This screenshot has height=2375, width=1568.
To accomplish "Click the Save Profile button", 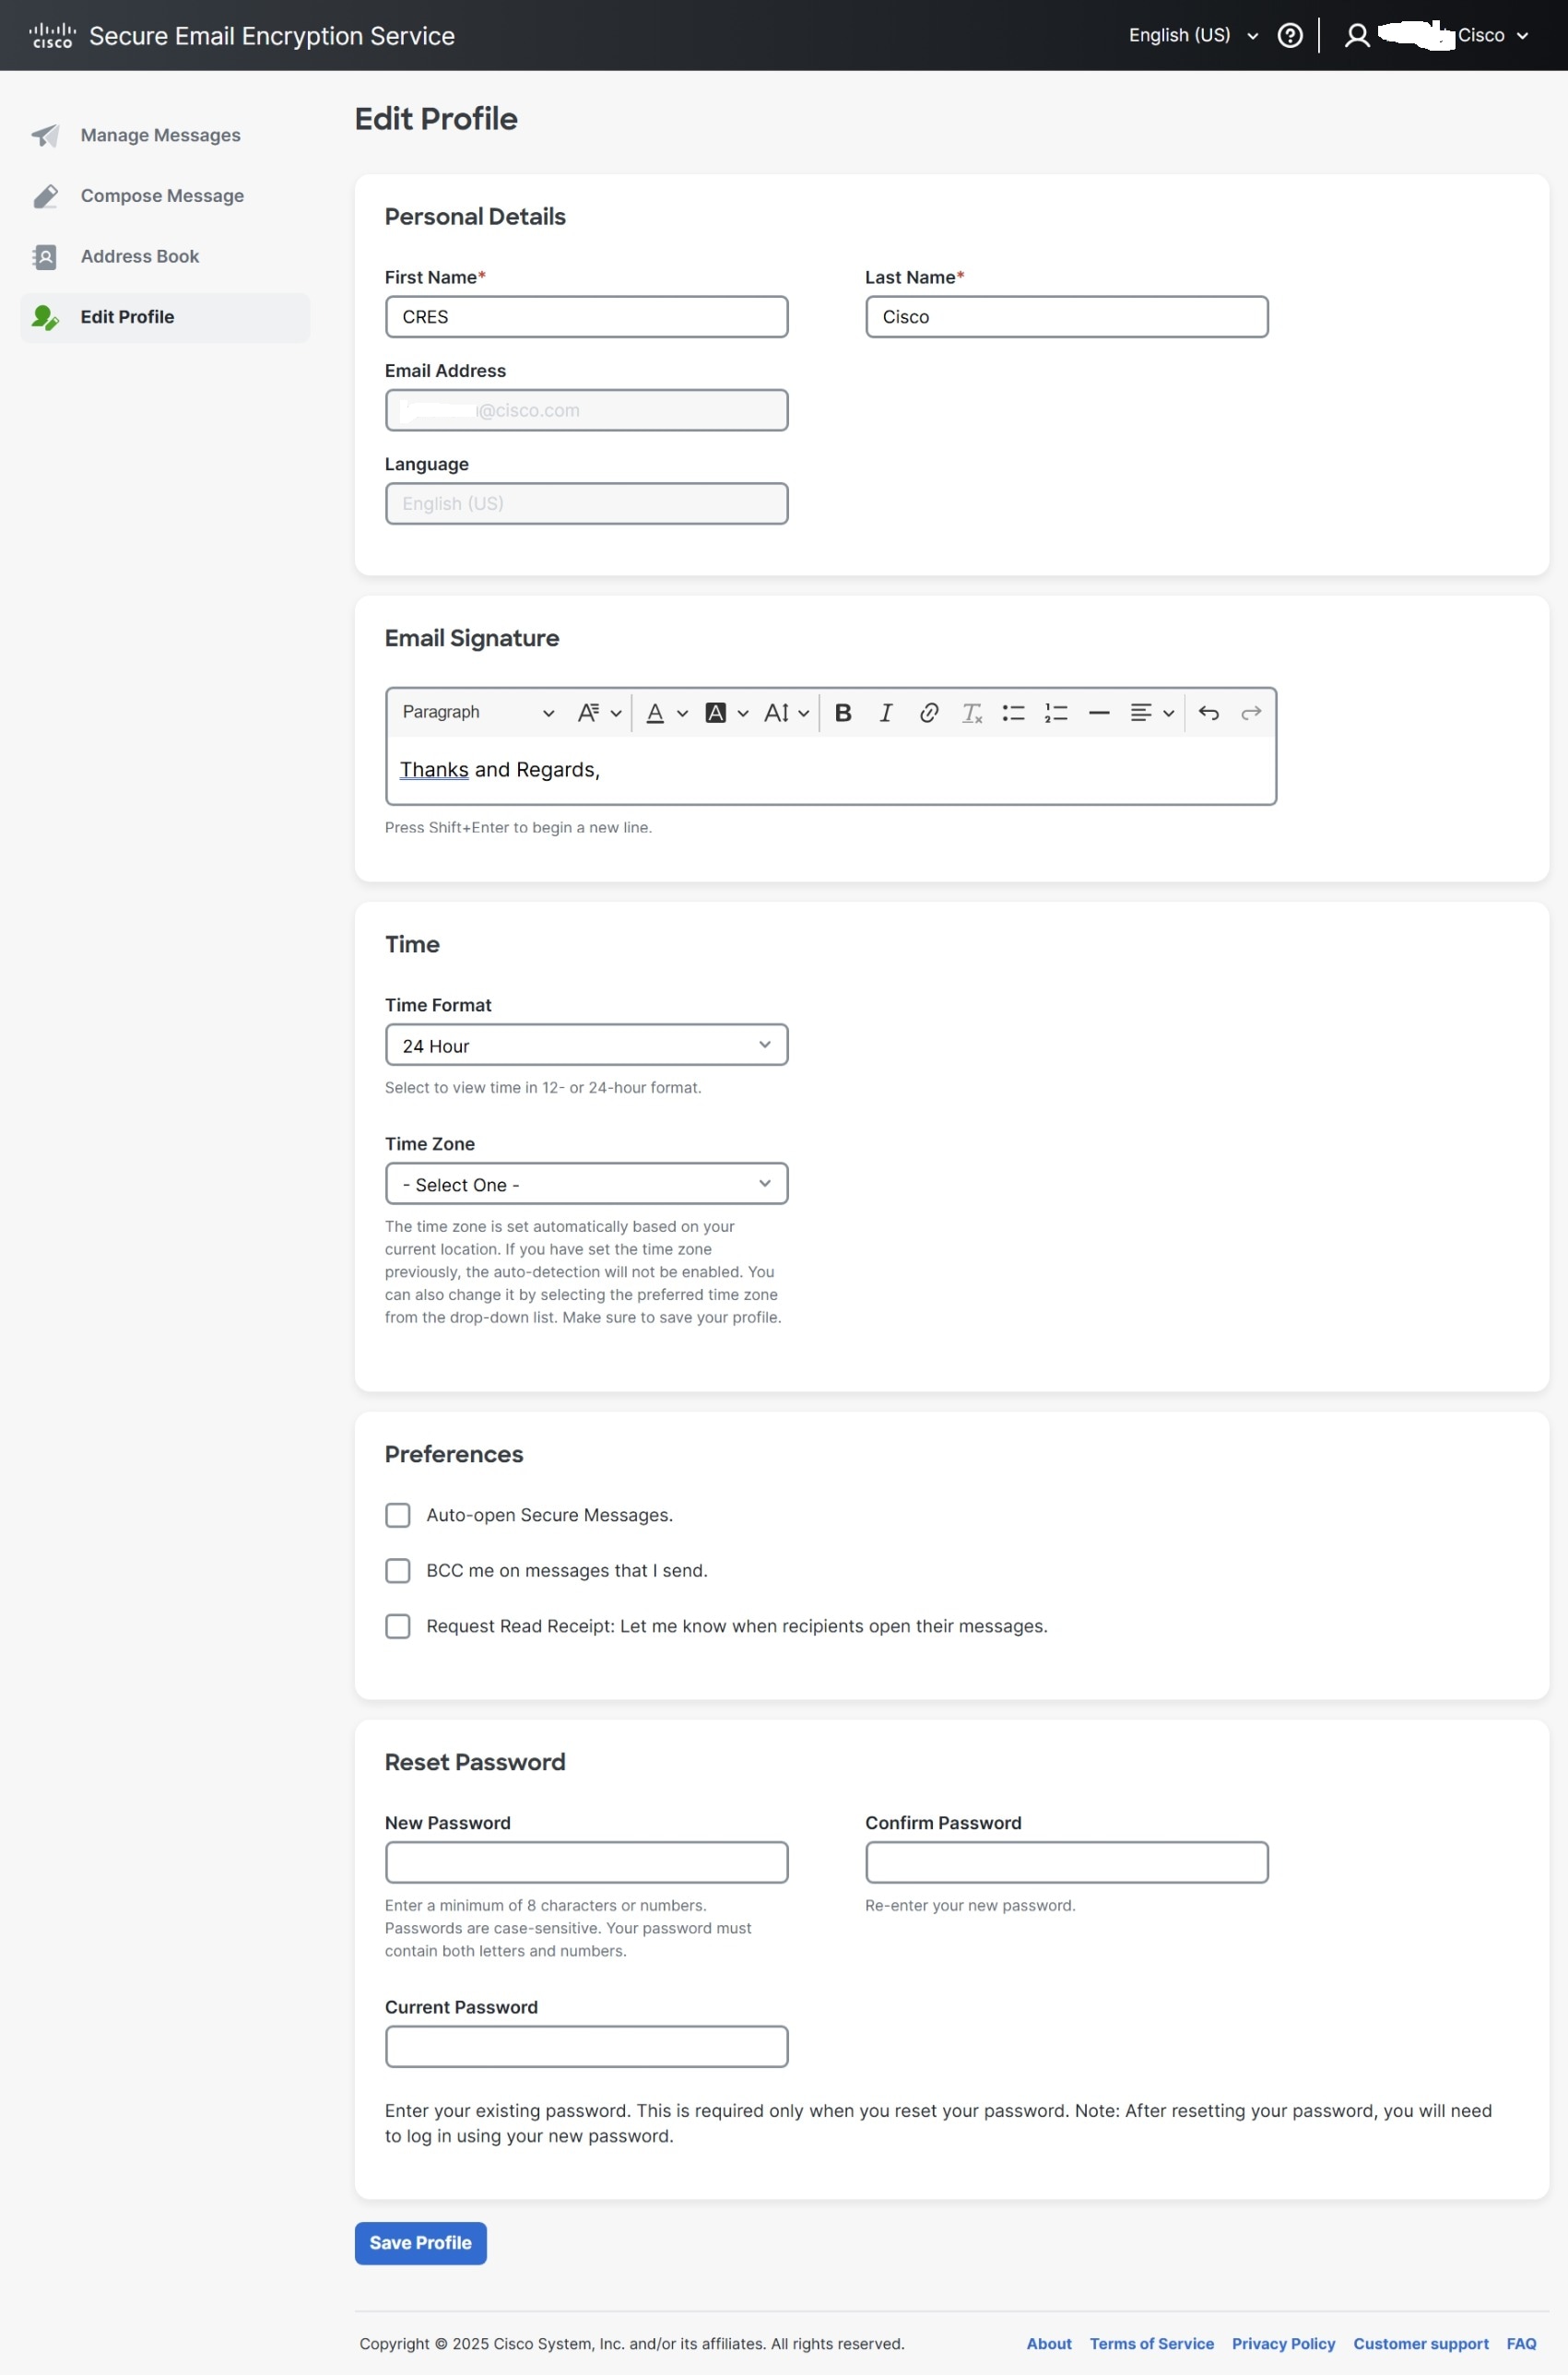I will (420, 2243).
